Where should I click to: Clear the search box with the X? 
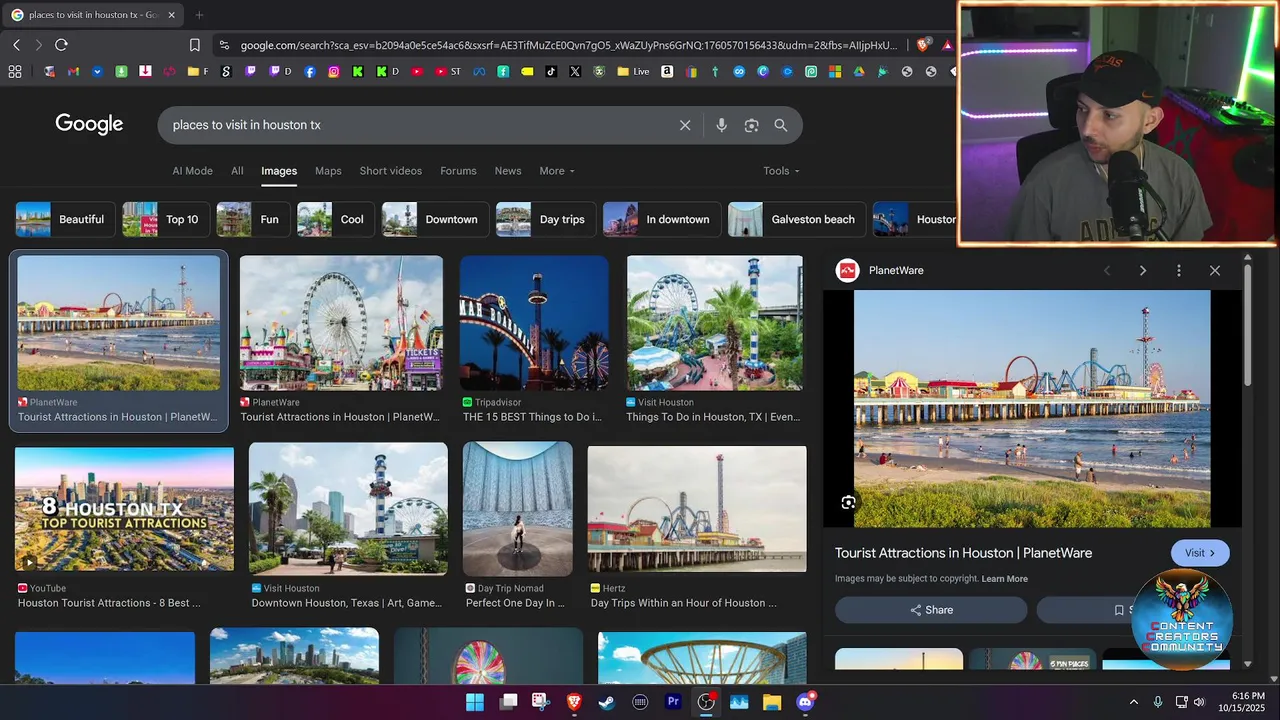685,125
